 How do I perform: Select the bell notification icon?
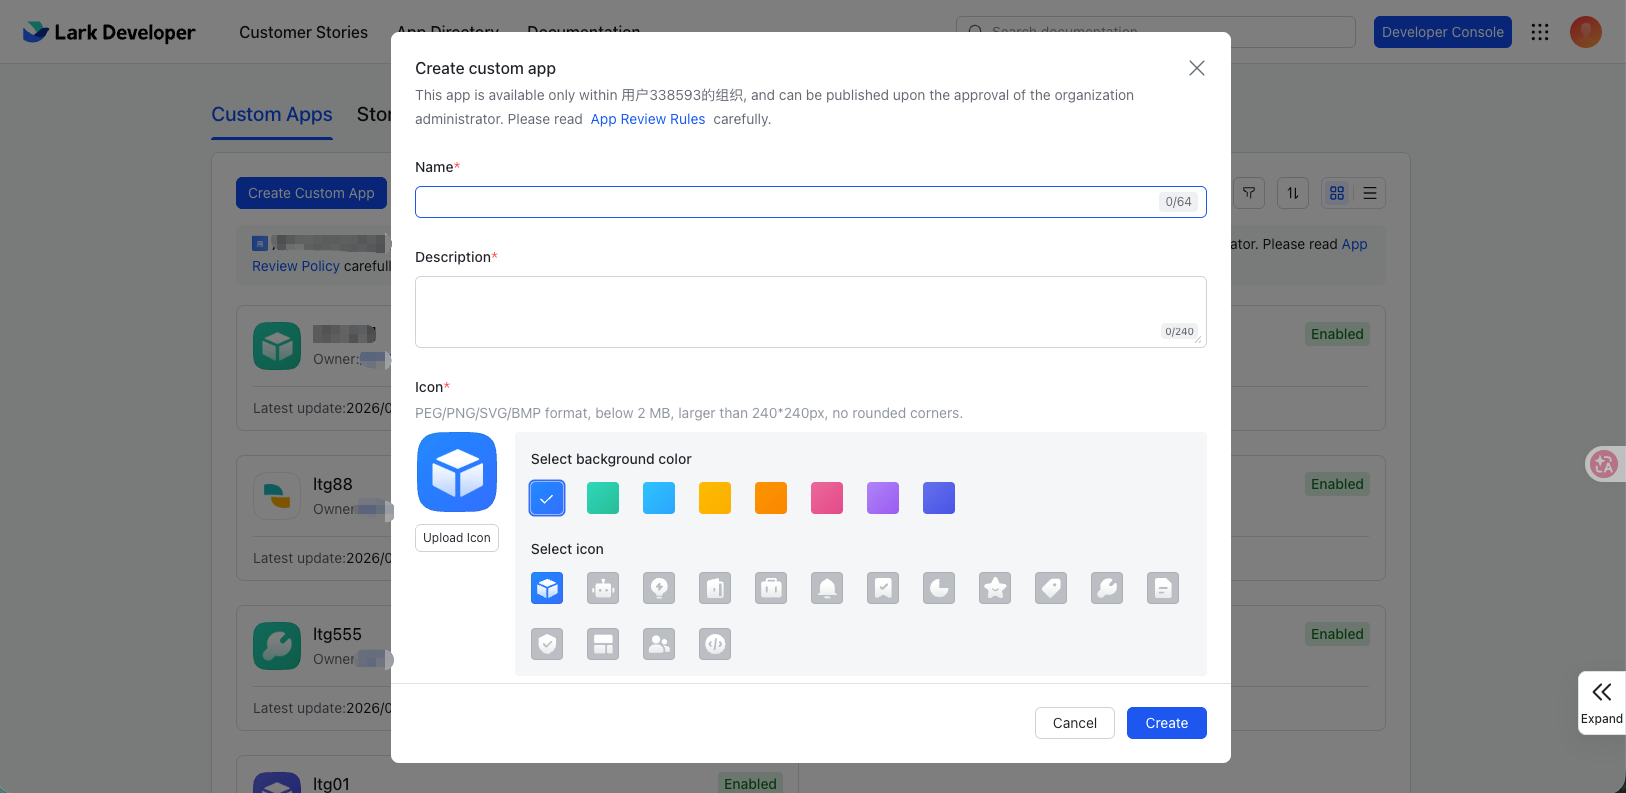point(827,588)
